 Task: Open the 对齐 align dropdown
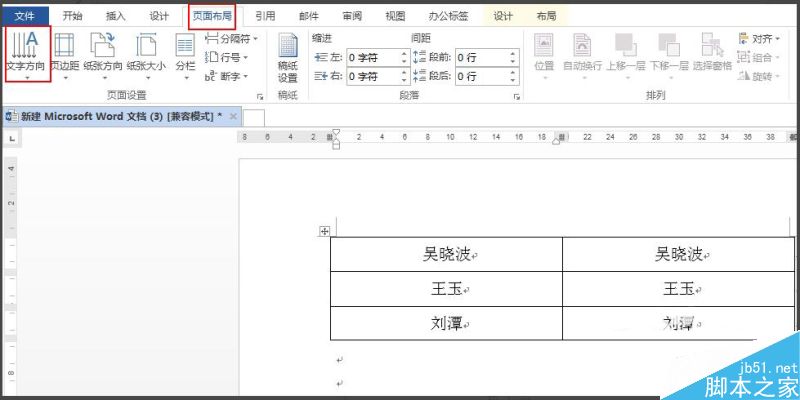(x=760, y=38)
